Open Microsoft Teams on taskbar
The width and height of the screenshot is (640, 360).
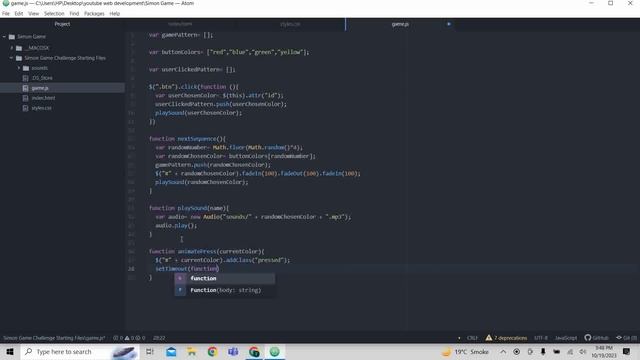[x=233, y=351]
